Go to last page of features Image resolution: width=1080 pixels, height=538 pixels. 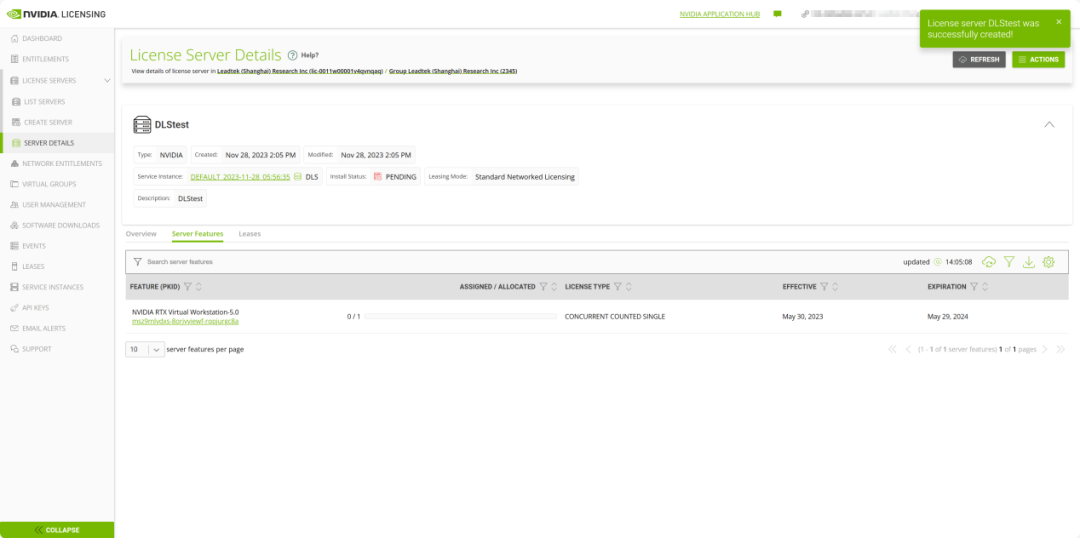[x=1061, y=349]
